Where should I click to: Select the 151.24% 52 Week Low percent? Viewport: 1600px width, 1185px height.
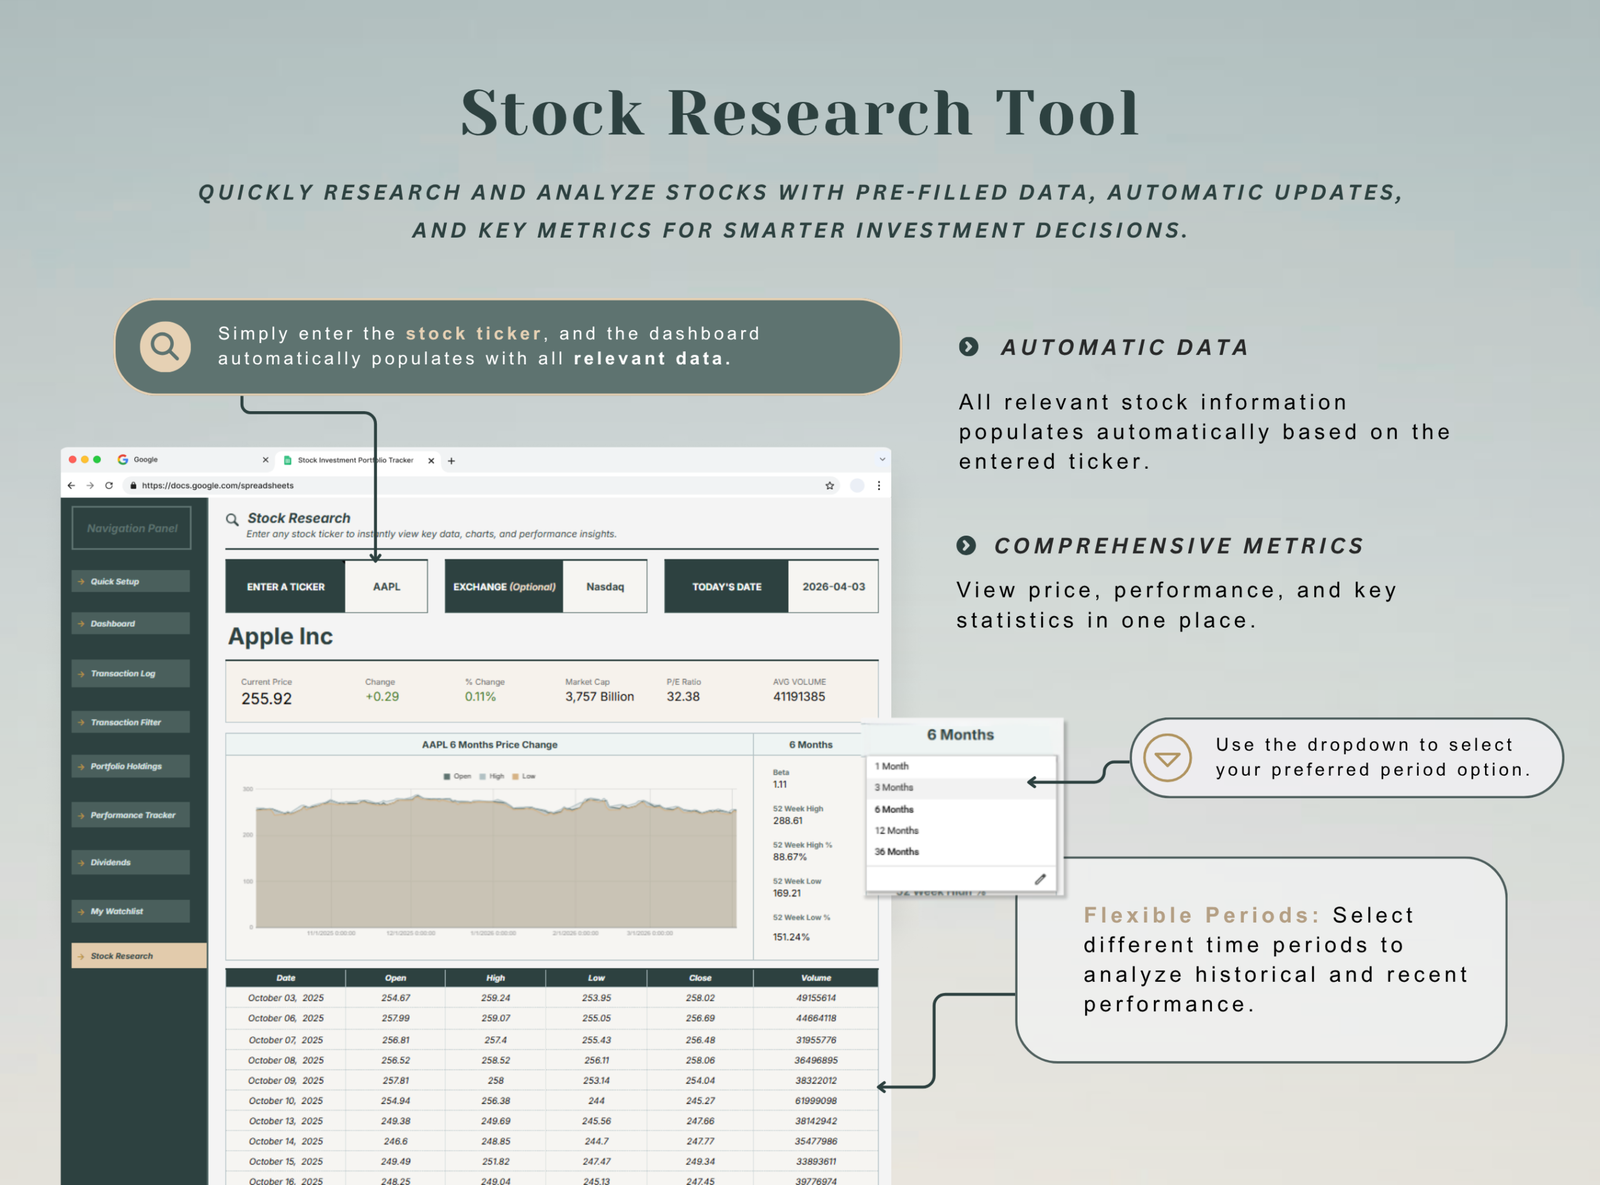(791, 937)
